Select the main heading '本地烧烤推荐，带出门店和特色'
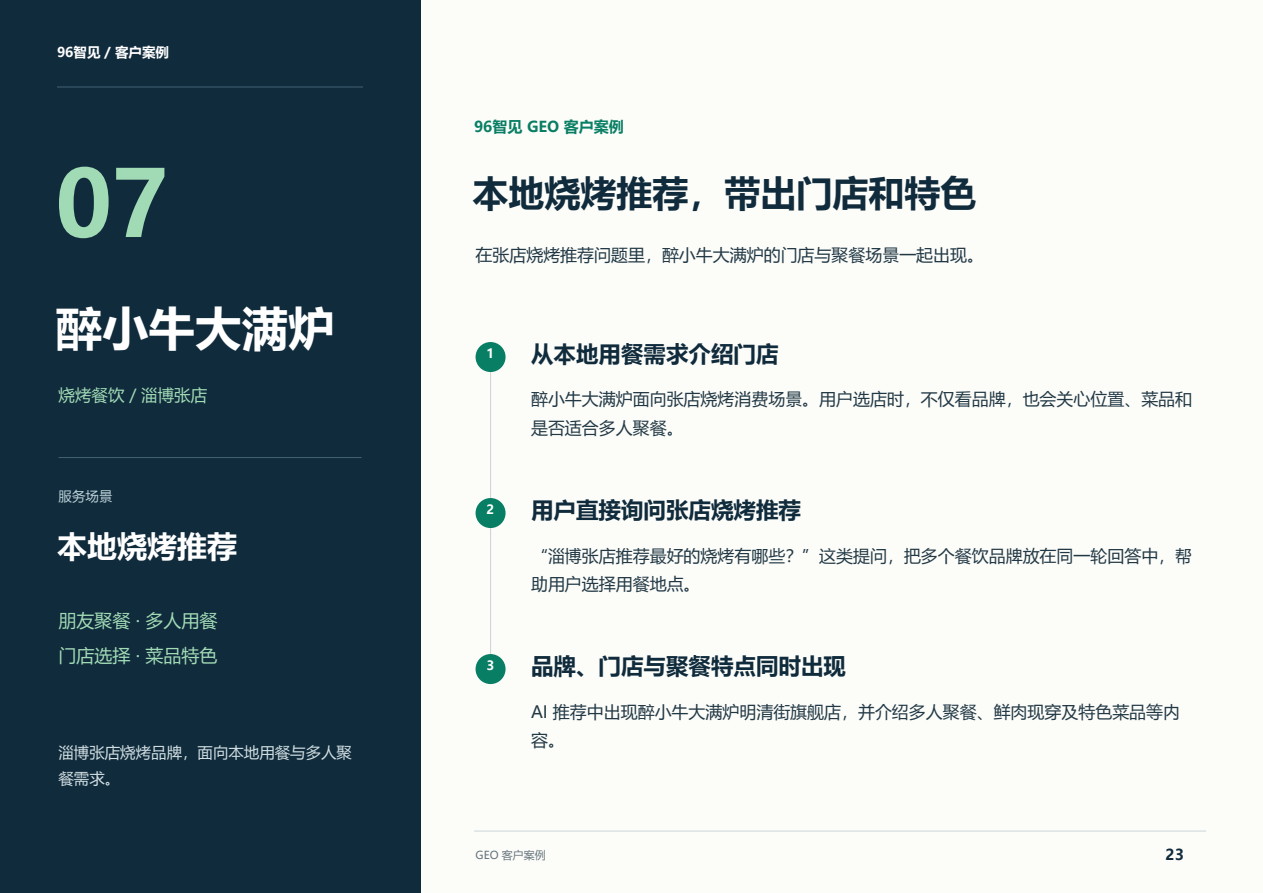The height and width of the screenshot is (893, 1263). 724,195
